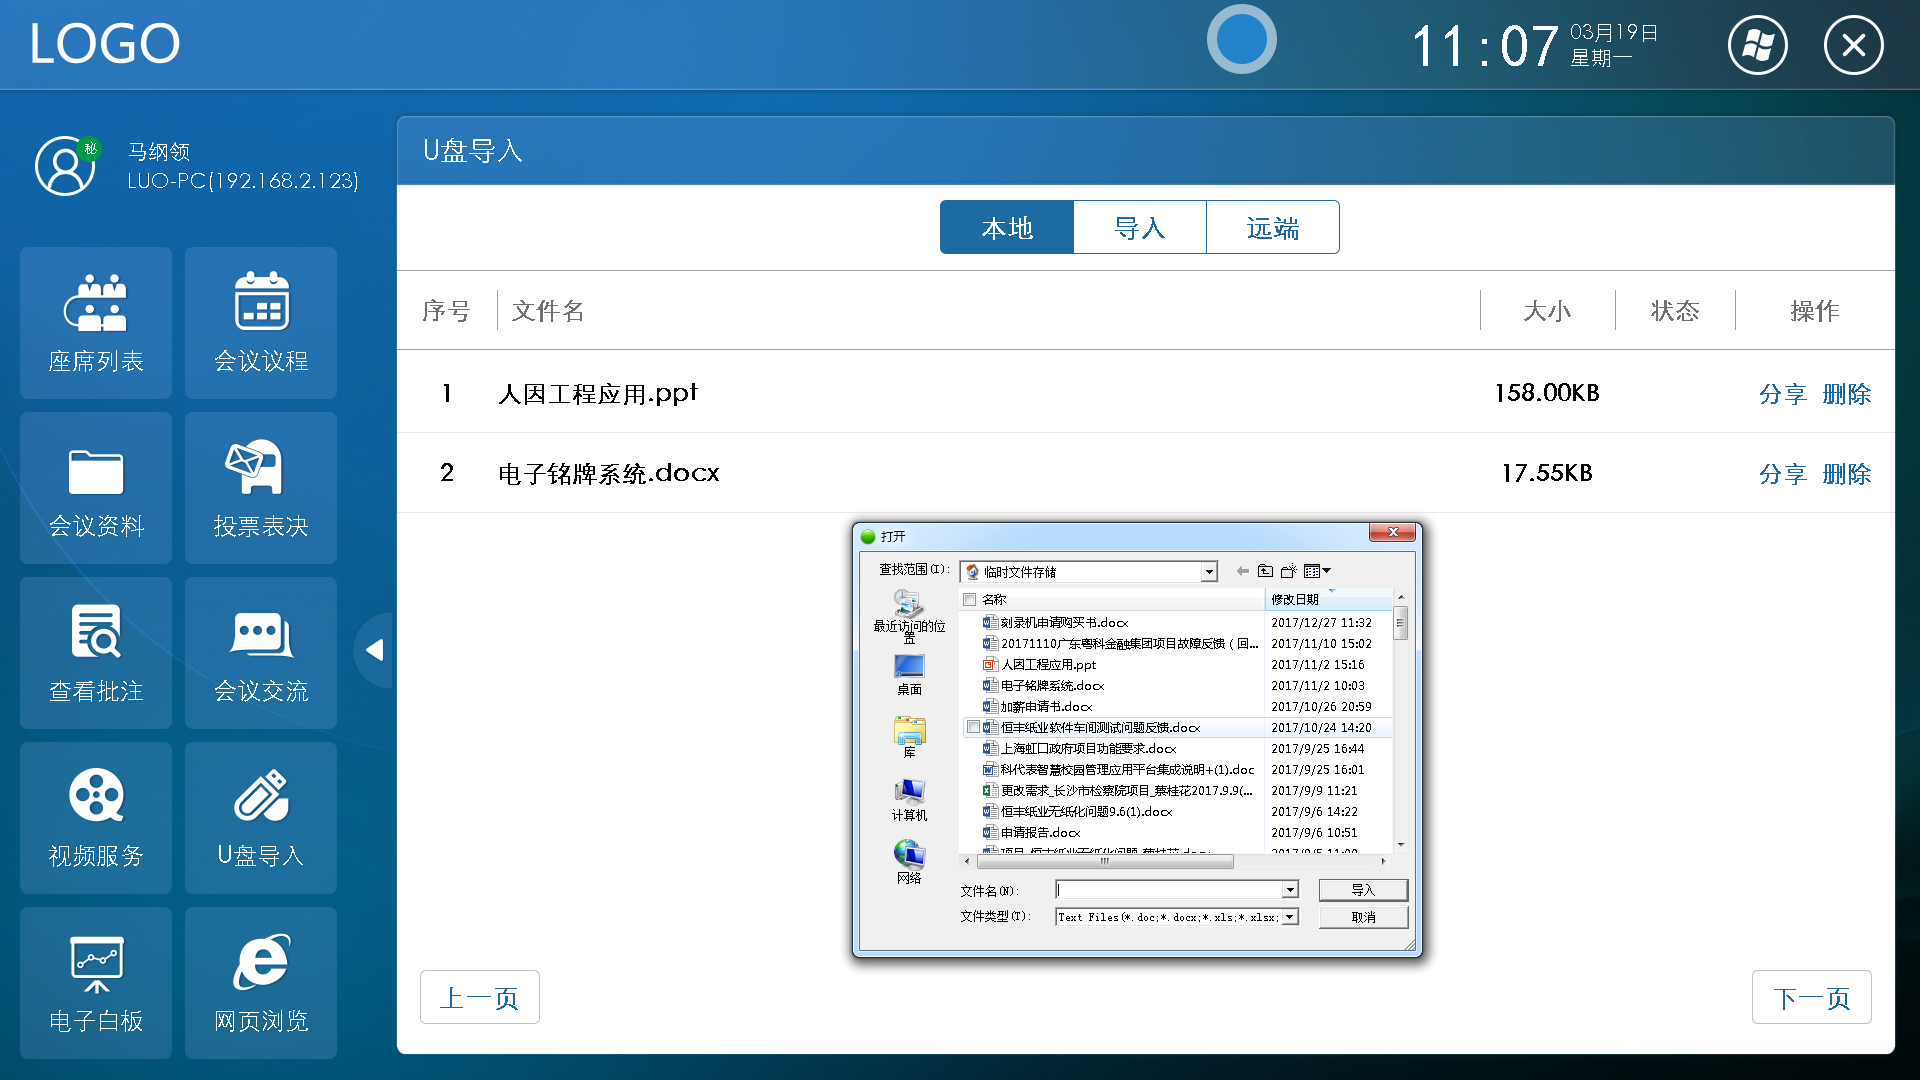Screen dimensions: 1920x1080
Task: Click the 上一页 previous page button
Action: pos(480,997)
